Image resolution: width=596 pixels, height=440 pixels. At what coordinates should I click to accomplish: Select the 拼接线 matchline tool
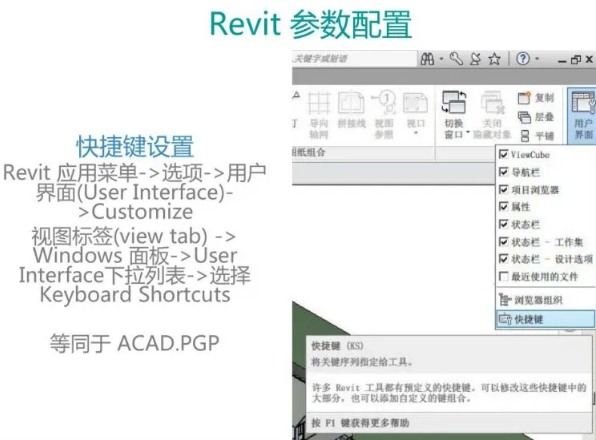(x=351, y=110)
